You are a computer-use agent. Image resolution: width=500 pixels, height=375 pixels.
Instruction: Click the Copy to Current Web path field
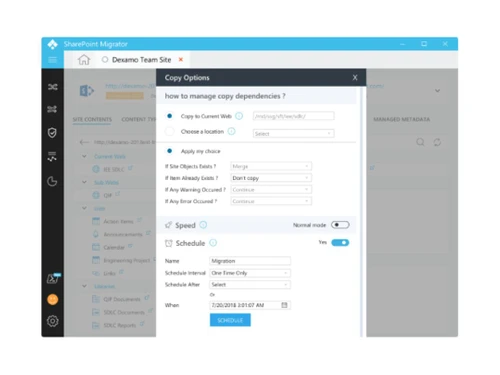coord(293,116)
